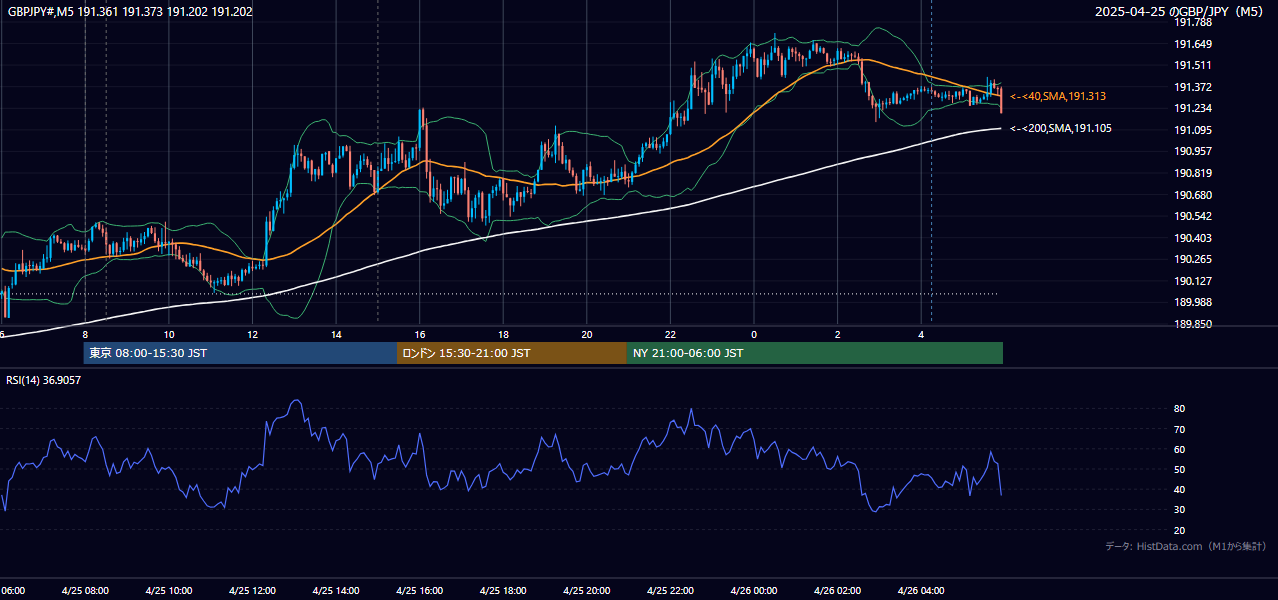Click price axis value 191.649
The height and width of the screenshot is (600, 1278).
pos(1193,44)
